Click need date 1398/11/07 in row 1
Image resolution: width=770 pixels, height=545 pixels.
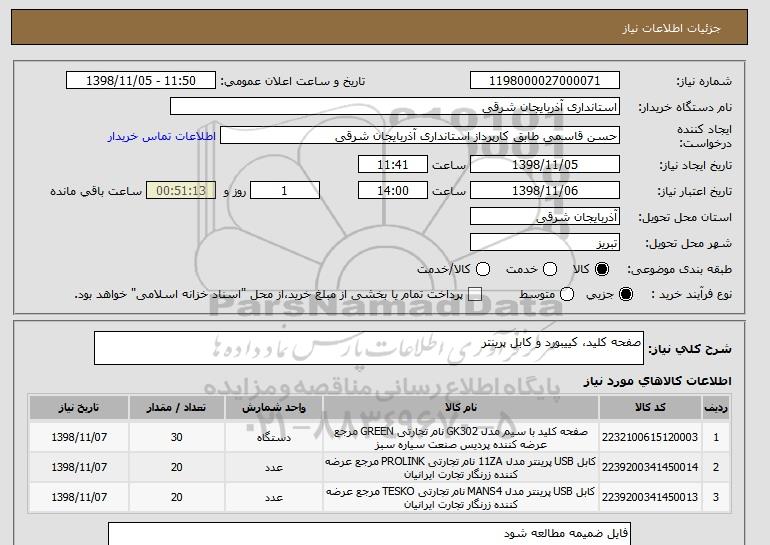[79, 437]
